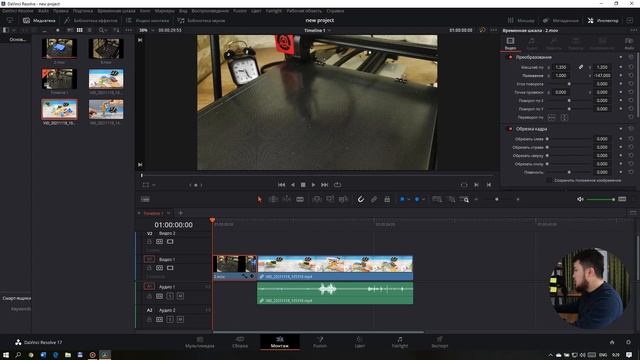The image size is (640, 360).
Task: Toggle Loop playback icon
Action: pyautogui.click(x=337, y=185)
